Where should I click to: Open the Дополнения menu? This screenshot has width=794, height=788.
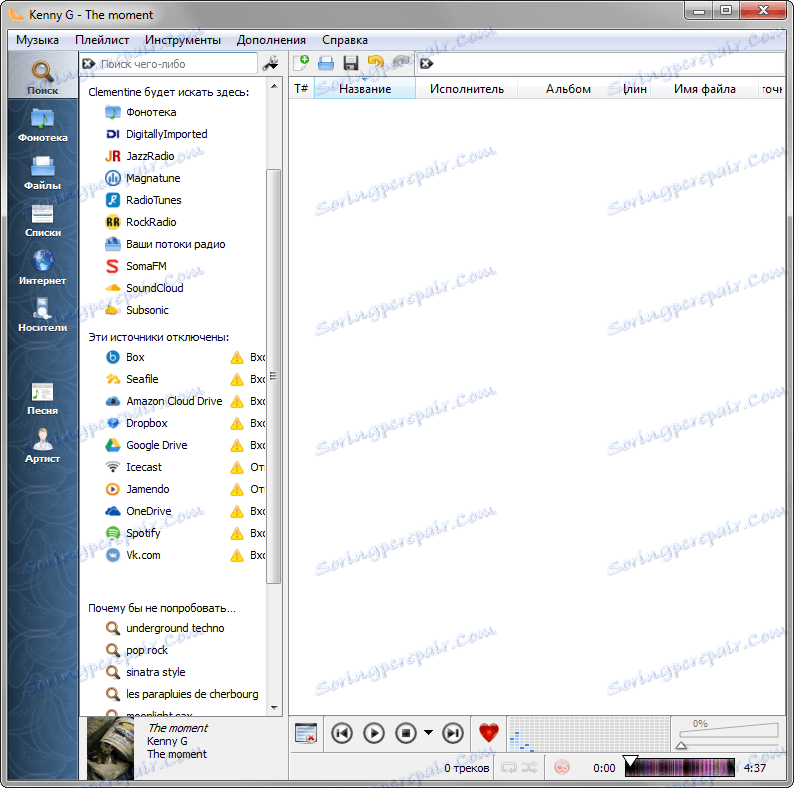(x=271, y=40)
